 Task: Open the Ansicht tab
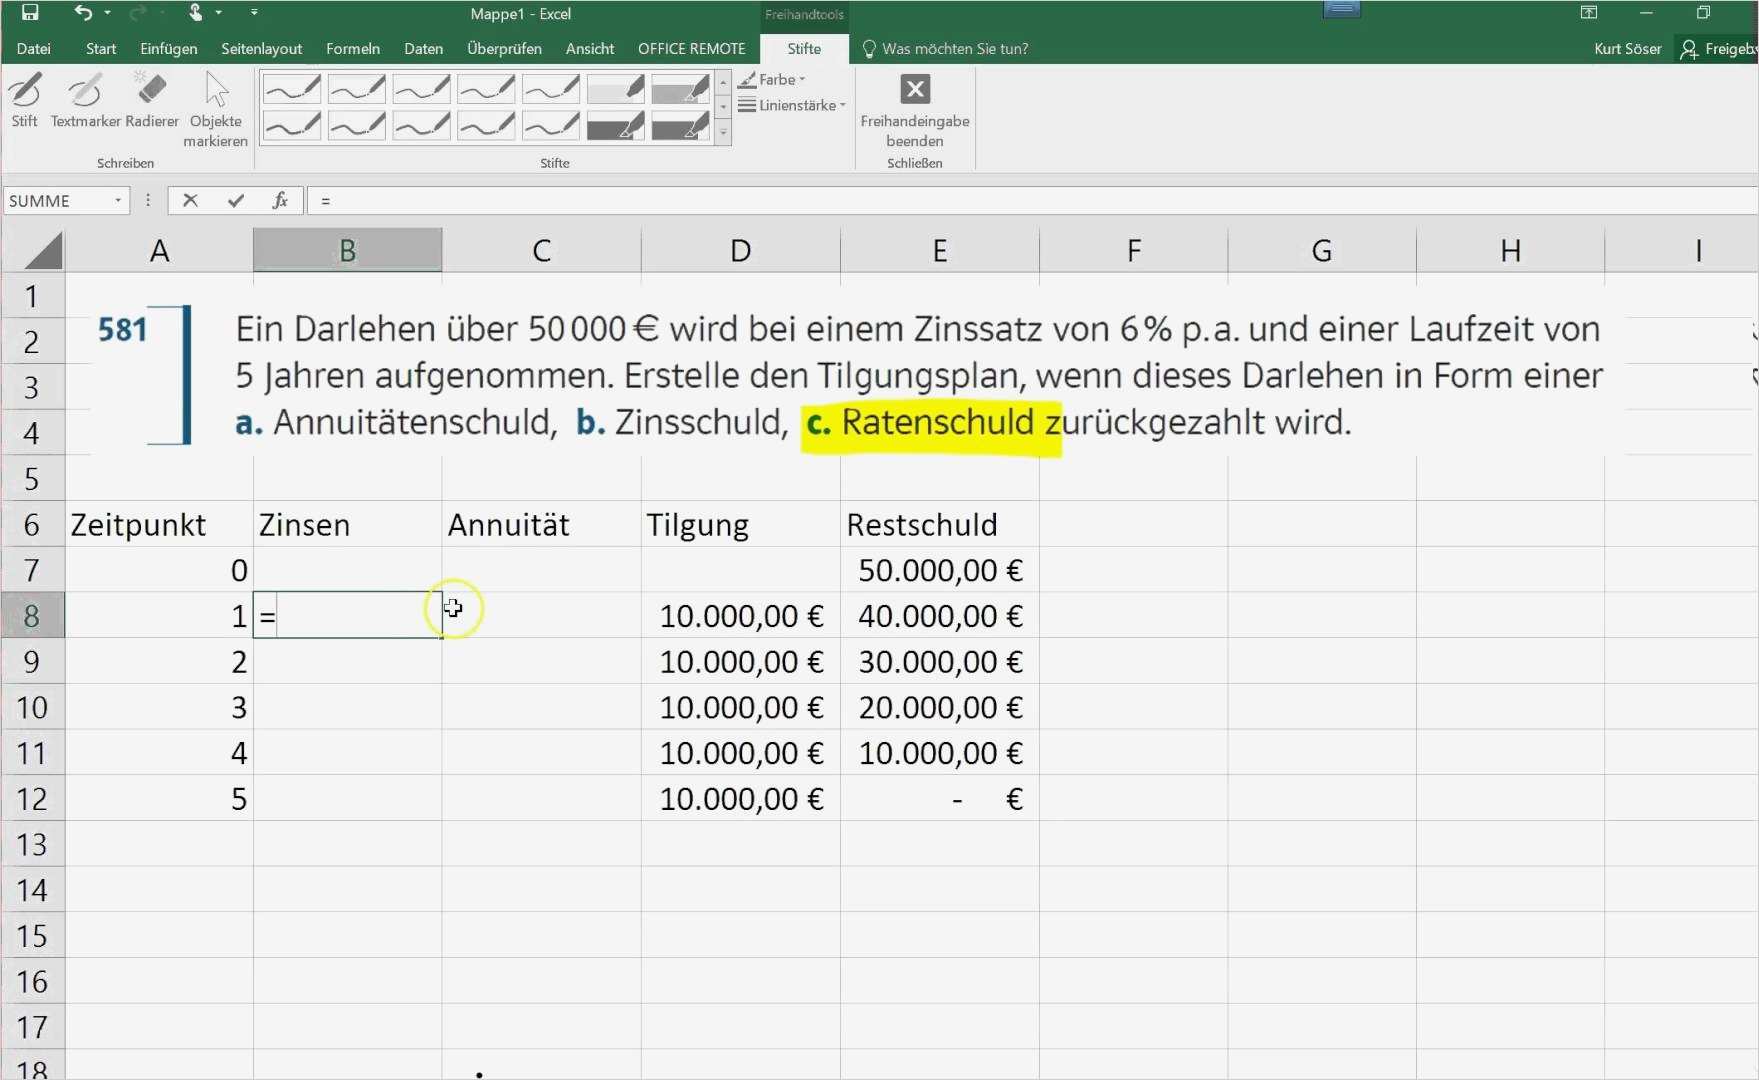coord(590,48)
